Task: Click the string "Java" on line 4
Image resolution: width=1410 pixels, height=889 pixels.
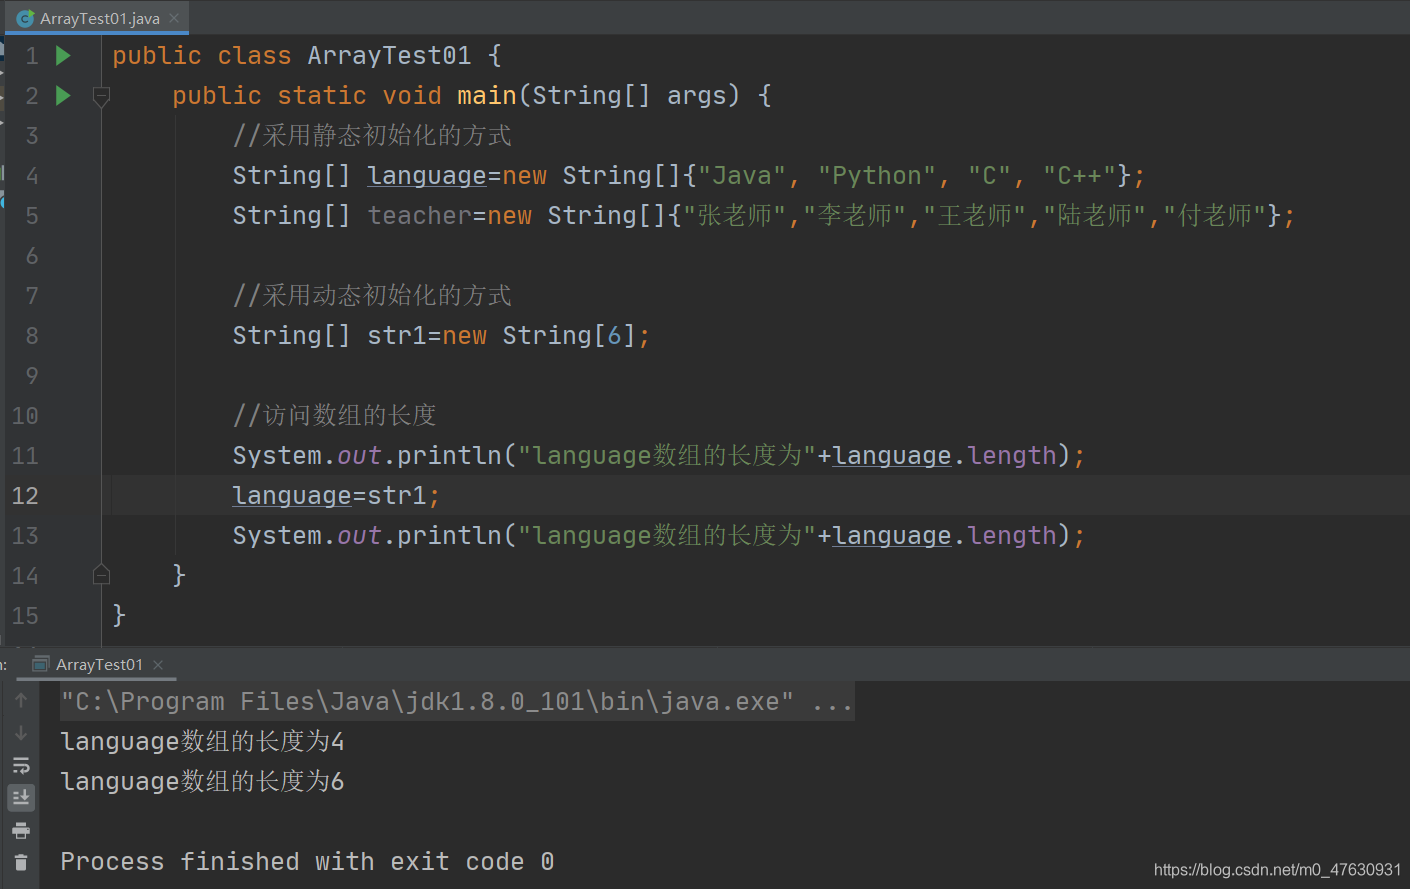Action: (x=742, y=176)
